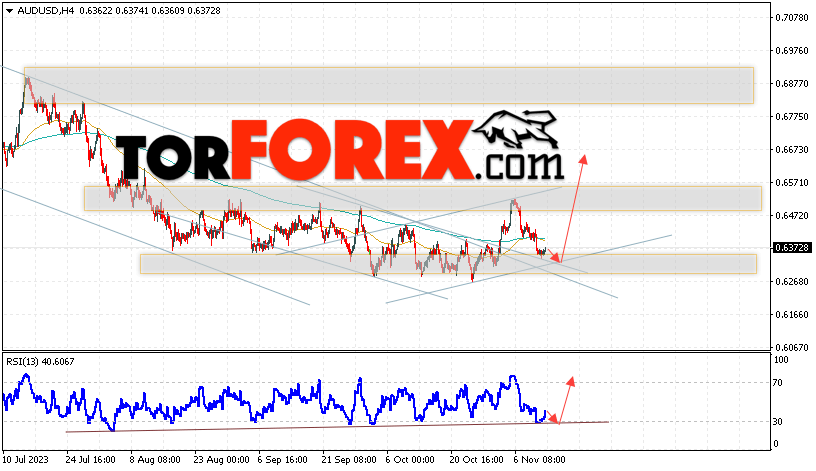Image resolution: width=816 pixels, height=471 pixels.
Task: Select the 6 Oct 00:00 date label
Action: pos(410,460)
